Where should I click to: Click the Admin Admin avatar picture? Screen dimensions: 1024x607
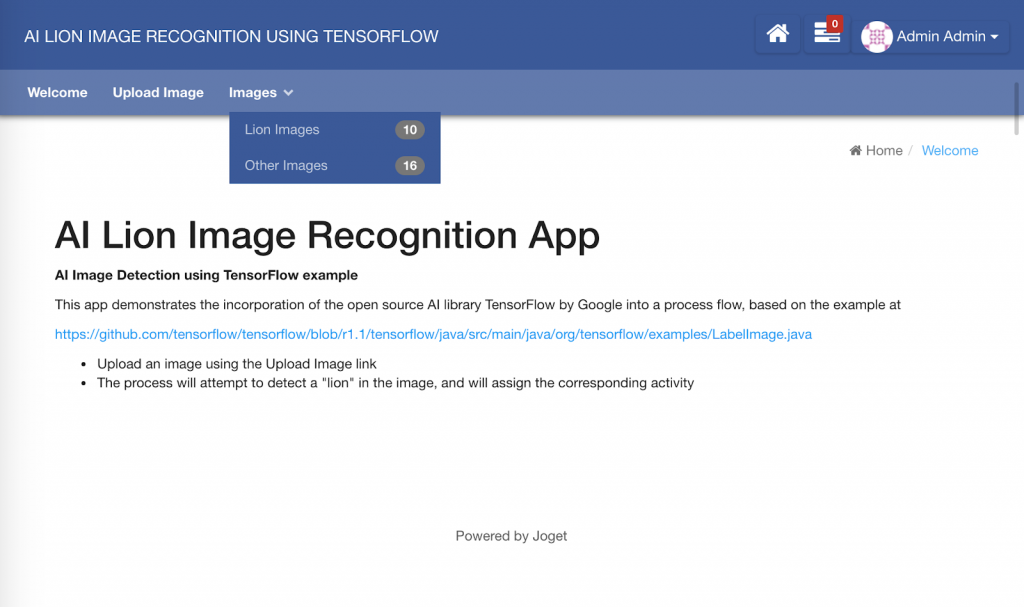[876, 37]
